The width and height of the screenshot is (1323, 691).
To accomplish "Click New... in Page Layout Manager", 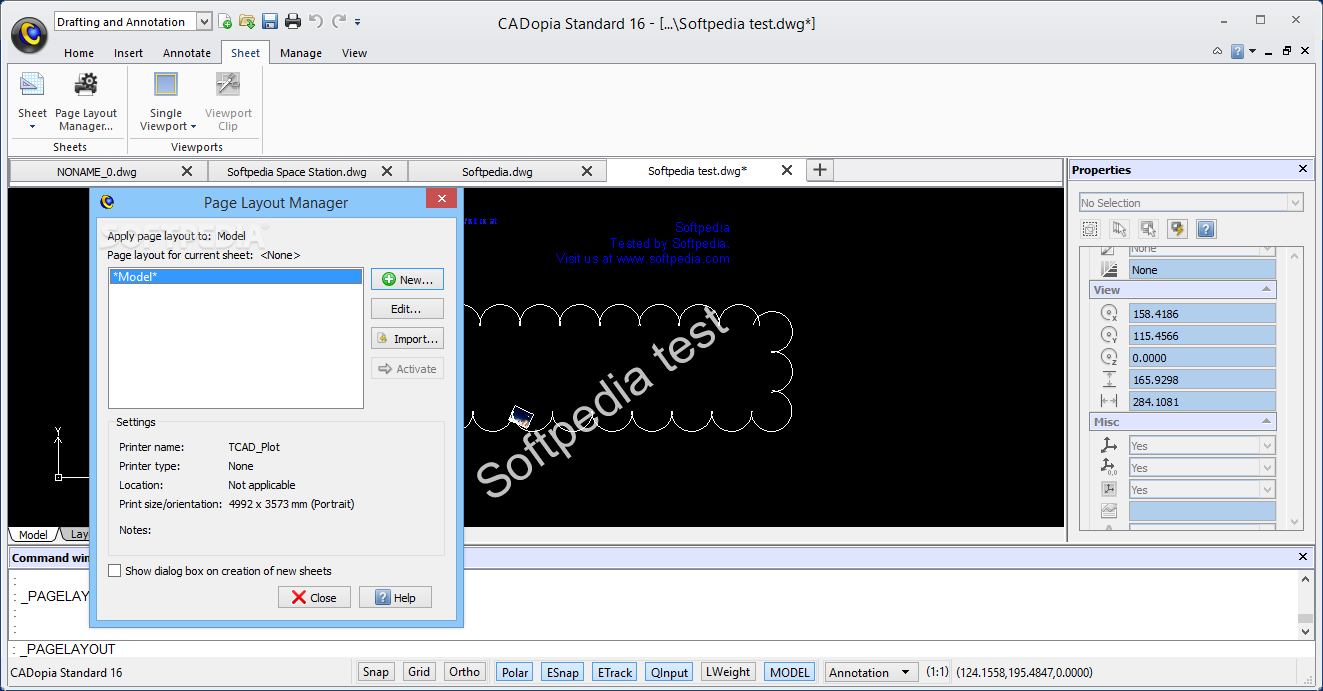I will coord(407,280).
